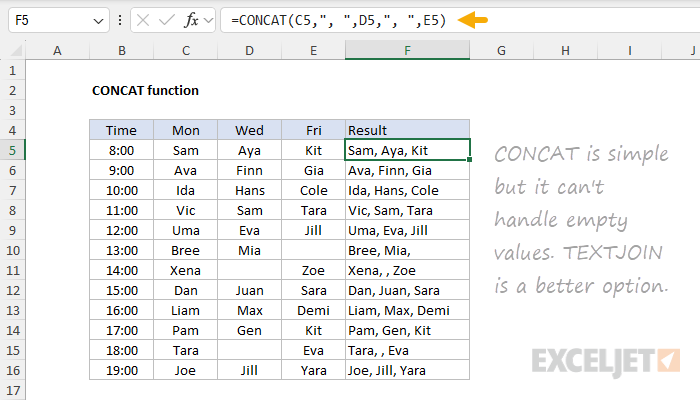
Task: Click the 'Gen' cell
Action: (x=250, y=330)
